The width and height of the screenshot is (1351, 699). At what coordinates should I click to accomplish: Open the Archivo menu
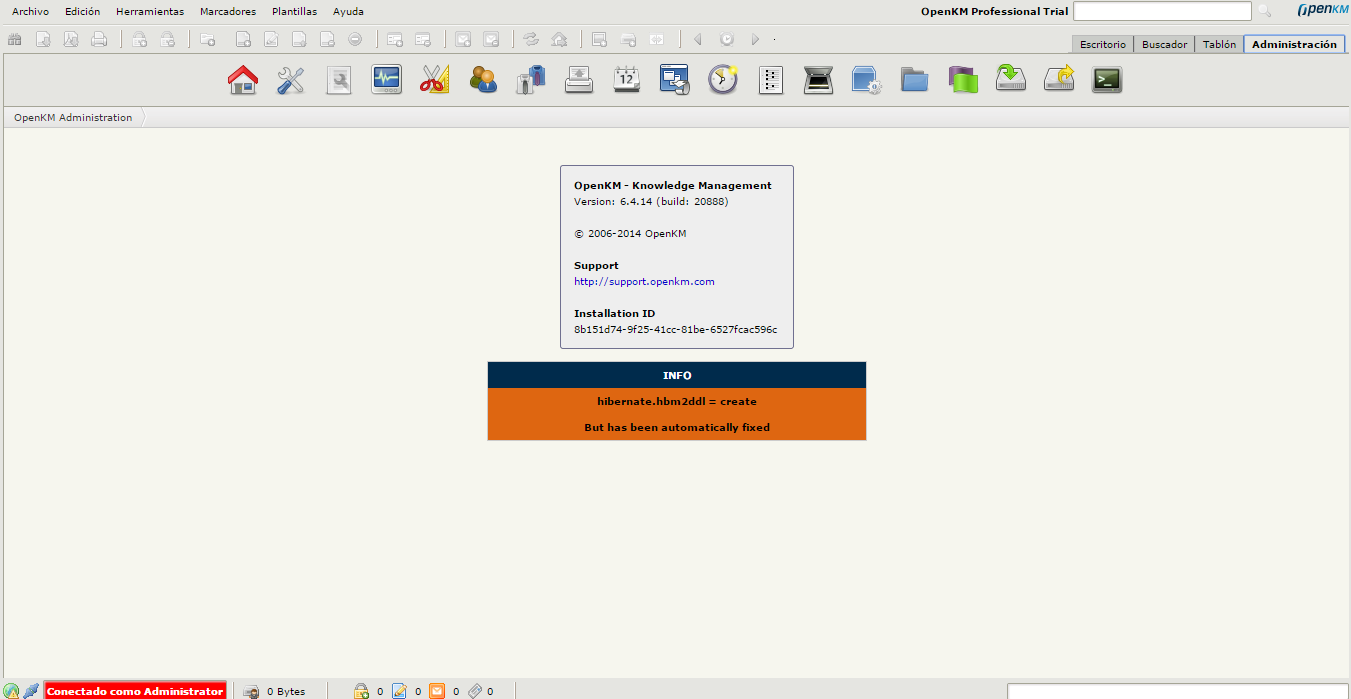point(30,12)
